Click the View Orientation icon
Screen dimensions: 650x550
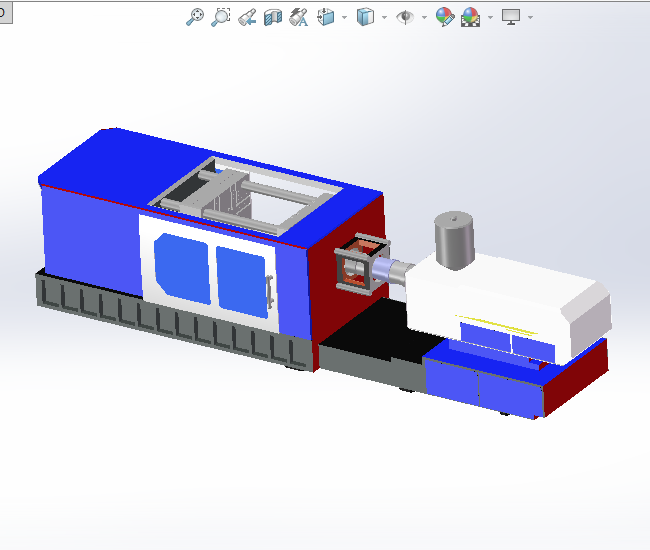click(326, 17)
